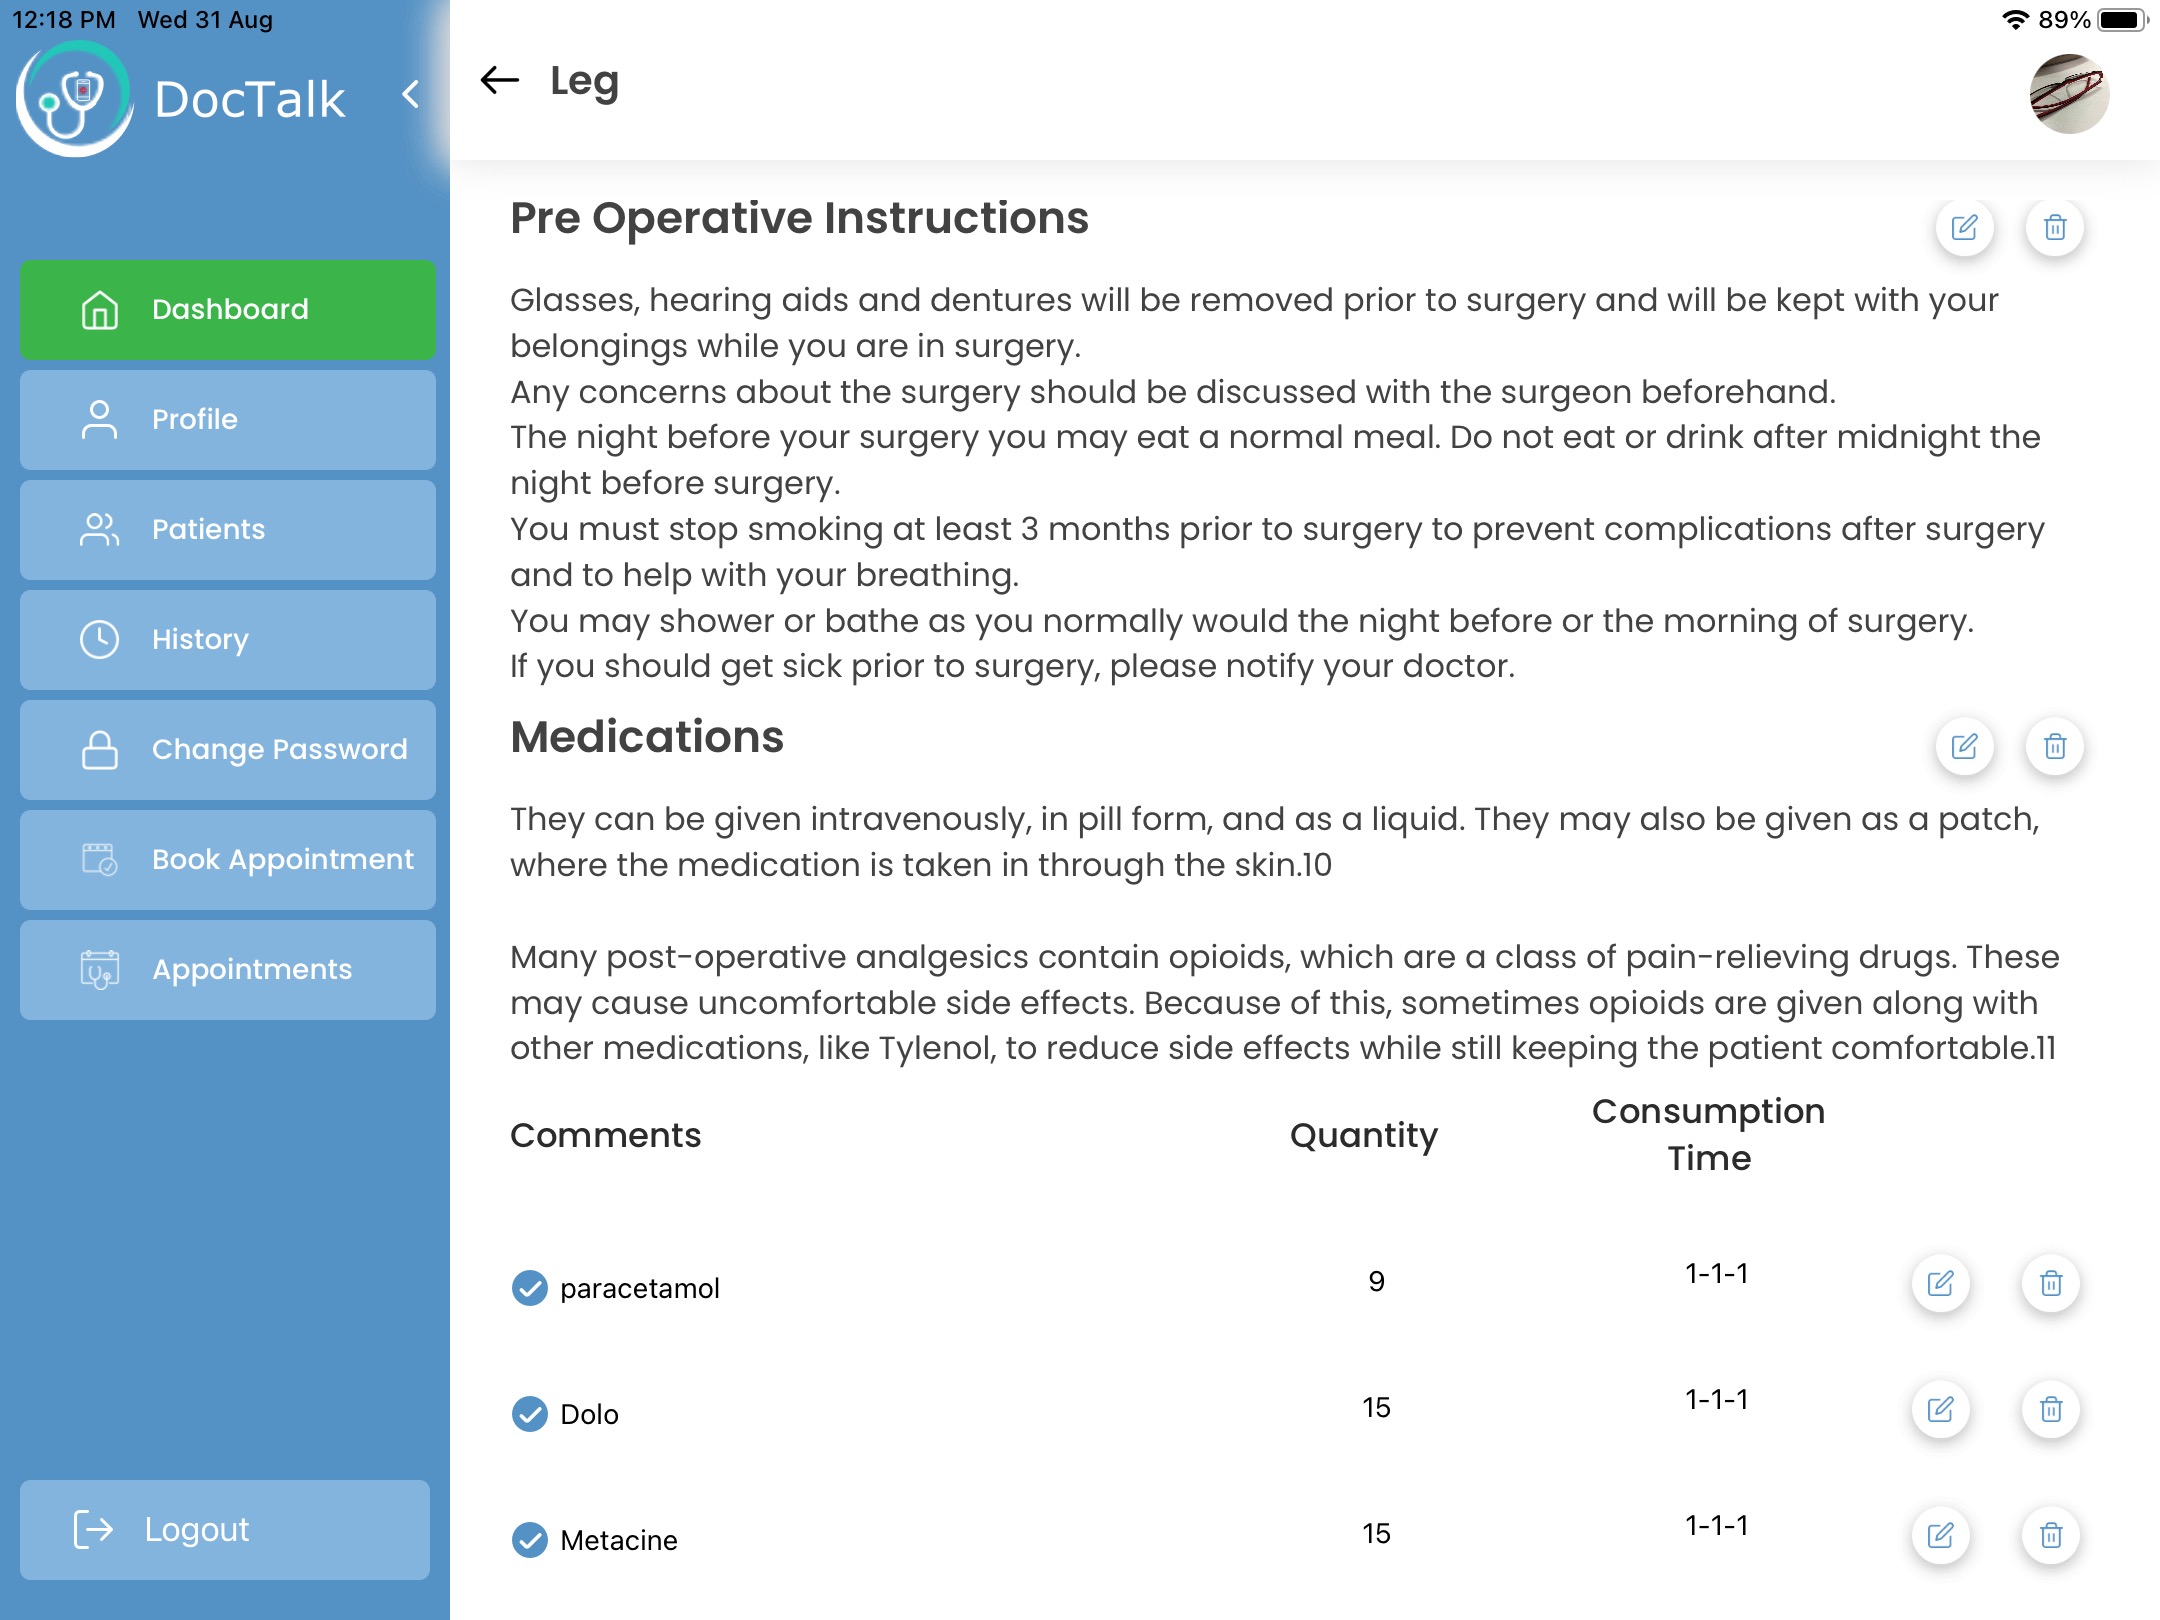Open Change Password from the sidebar
Screen dimensions: 2160x1620
[228, 749]
